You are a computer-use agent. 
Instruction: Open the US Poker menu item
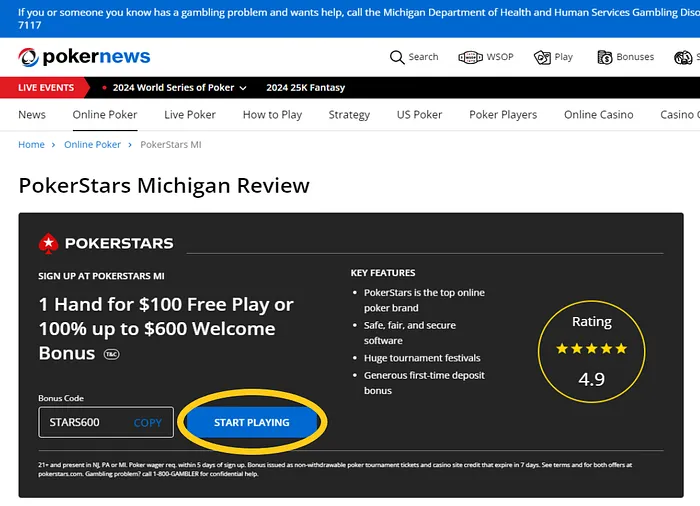(419, 115)
